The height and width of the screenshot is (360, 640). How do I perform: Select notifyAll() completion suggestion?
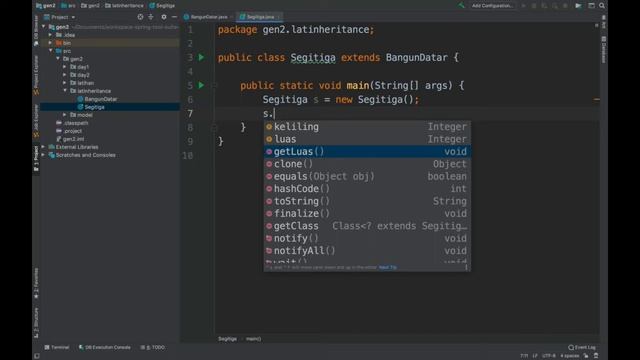pos(367,251)
